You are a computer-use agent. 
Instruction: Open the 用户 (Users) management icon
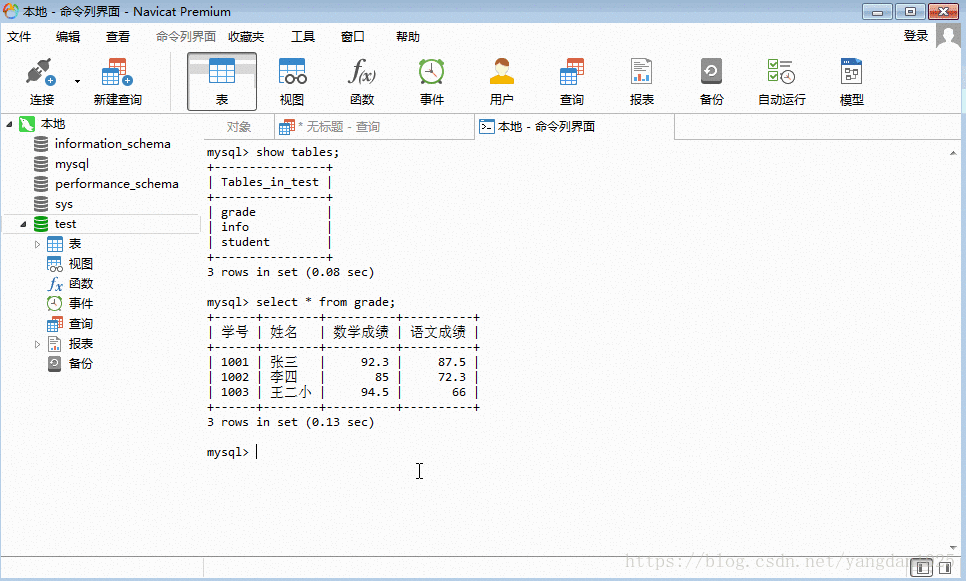501,80
